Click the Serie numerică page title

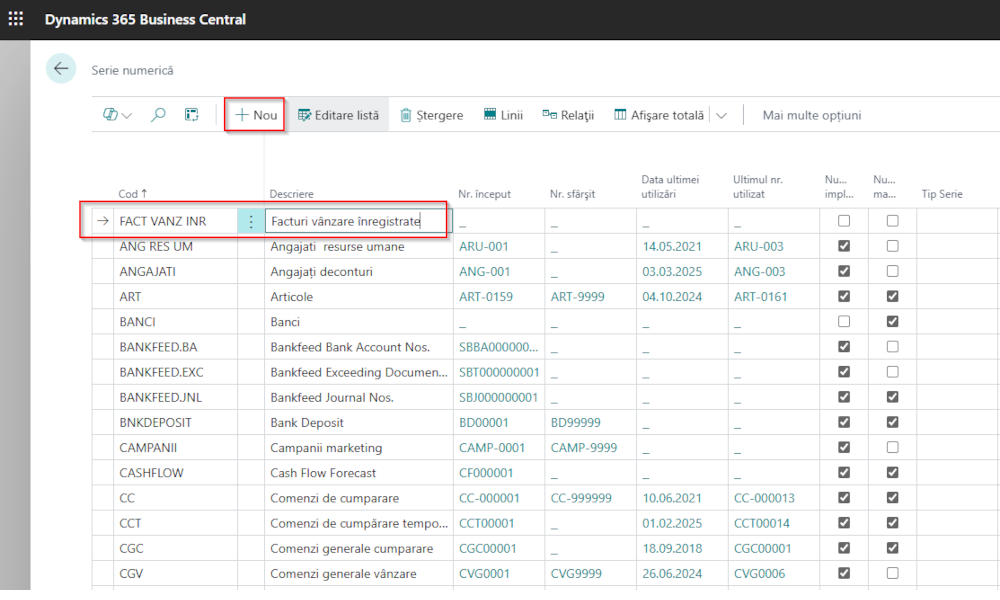(132, 70)
